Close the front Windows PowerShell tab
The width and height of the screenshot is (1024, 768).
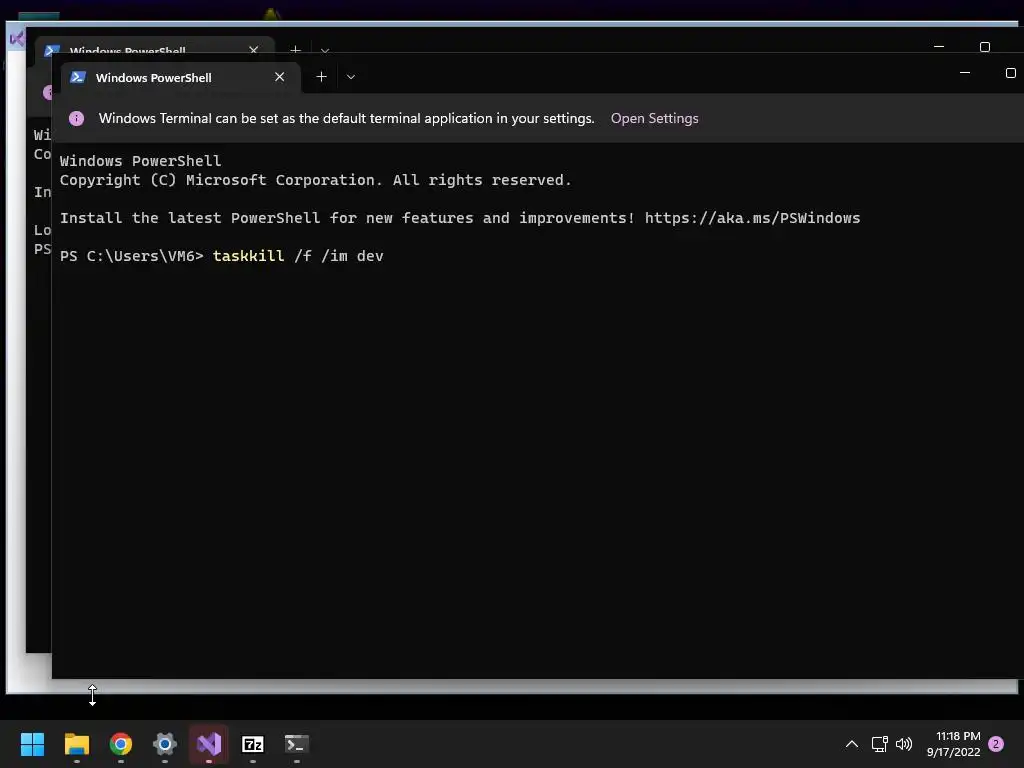point(280,77)
